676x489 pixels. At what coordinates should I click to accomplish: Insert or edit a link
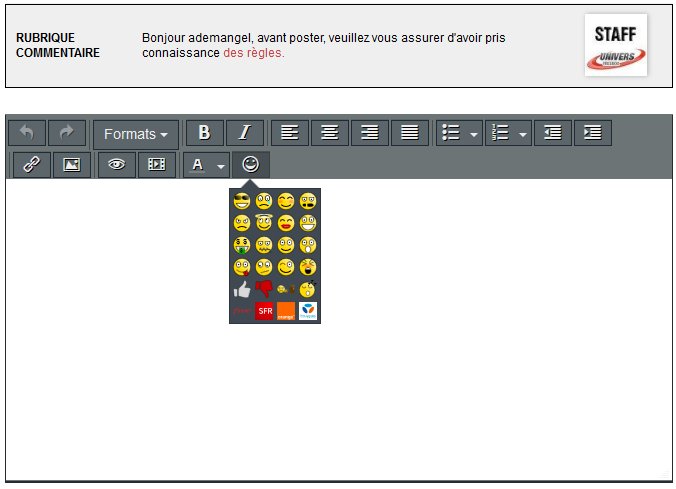(x=32, y=164)
